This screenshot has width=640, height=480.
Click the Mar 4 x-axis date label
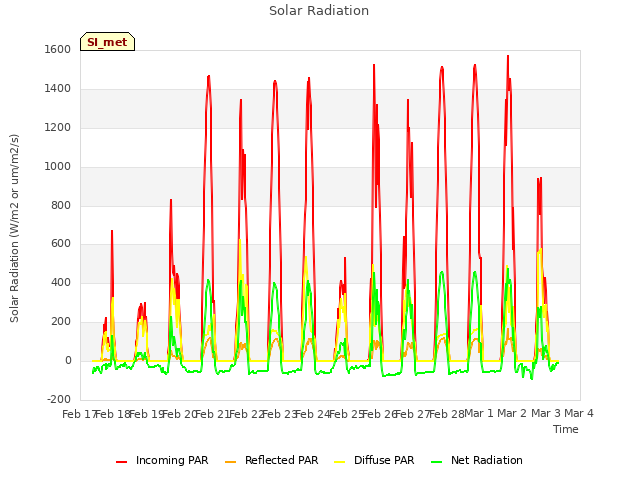pyautogui.click(x=579, y=413)
